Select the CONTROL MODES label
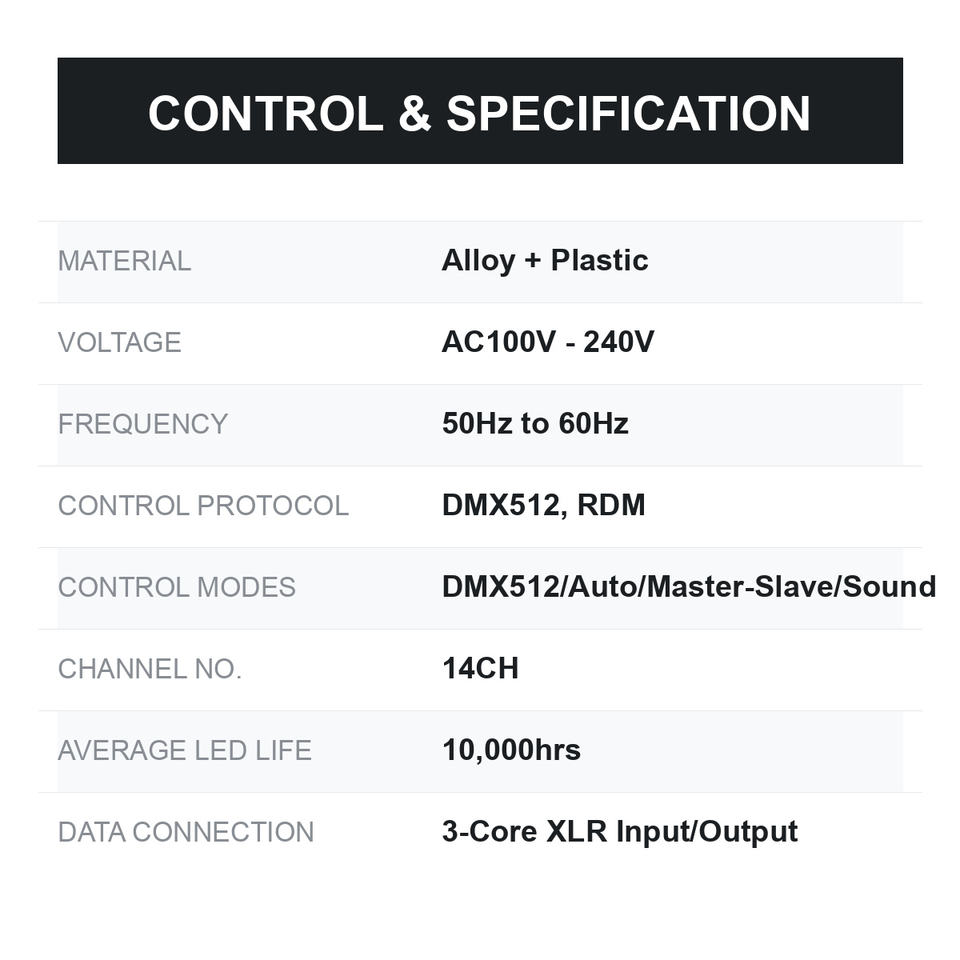Screen dimensions: 960x960 pyautogui.click(x=177, y=587)
